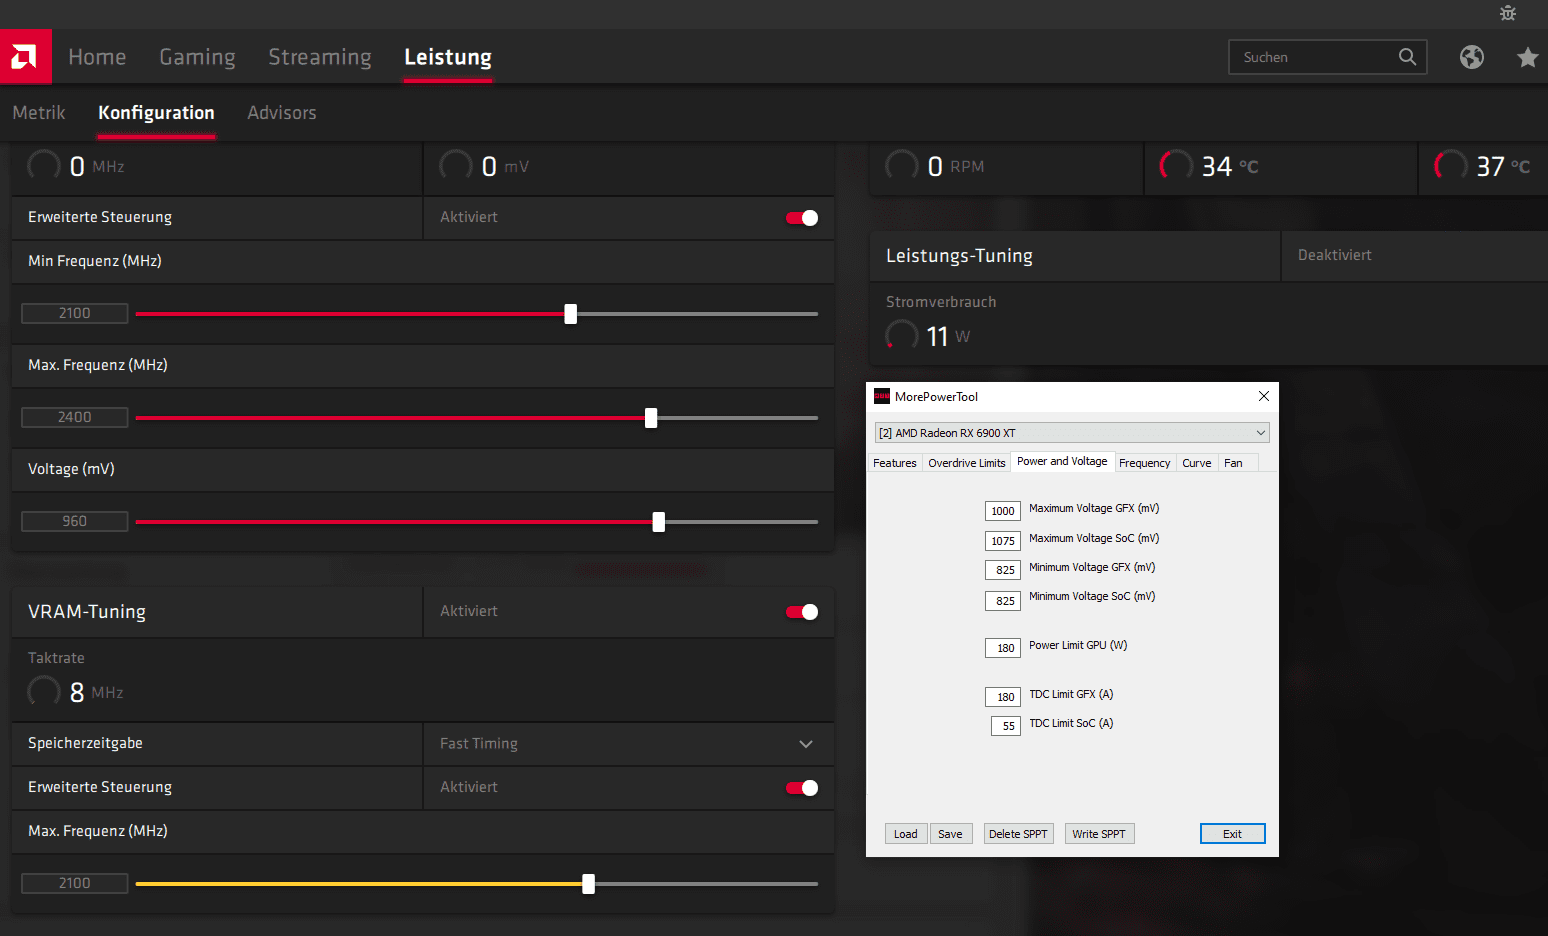Click Maximum Voltage GFX field

coord(1003,511)
